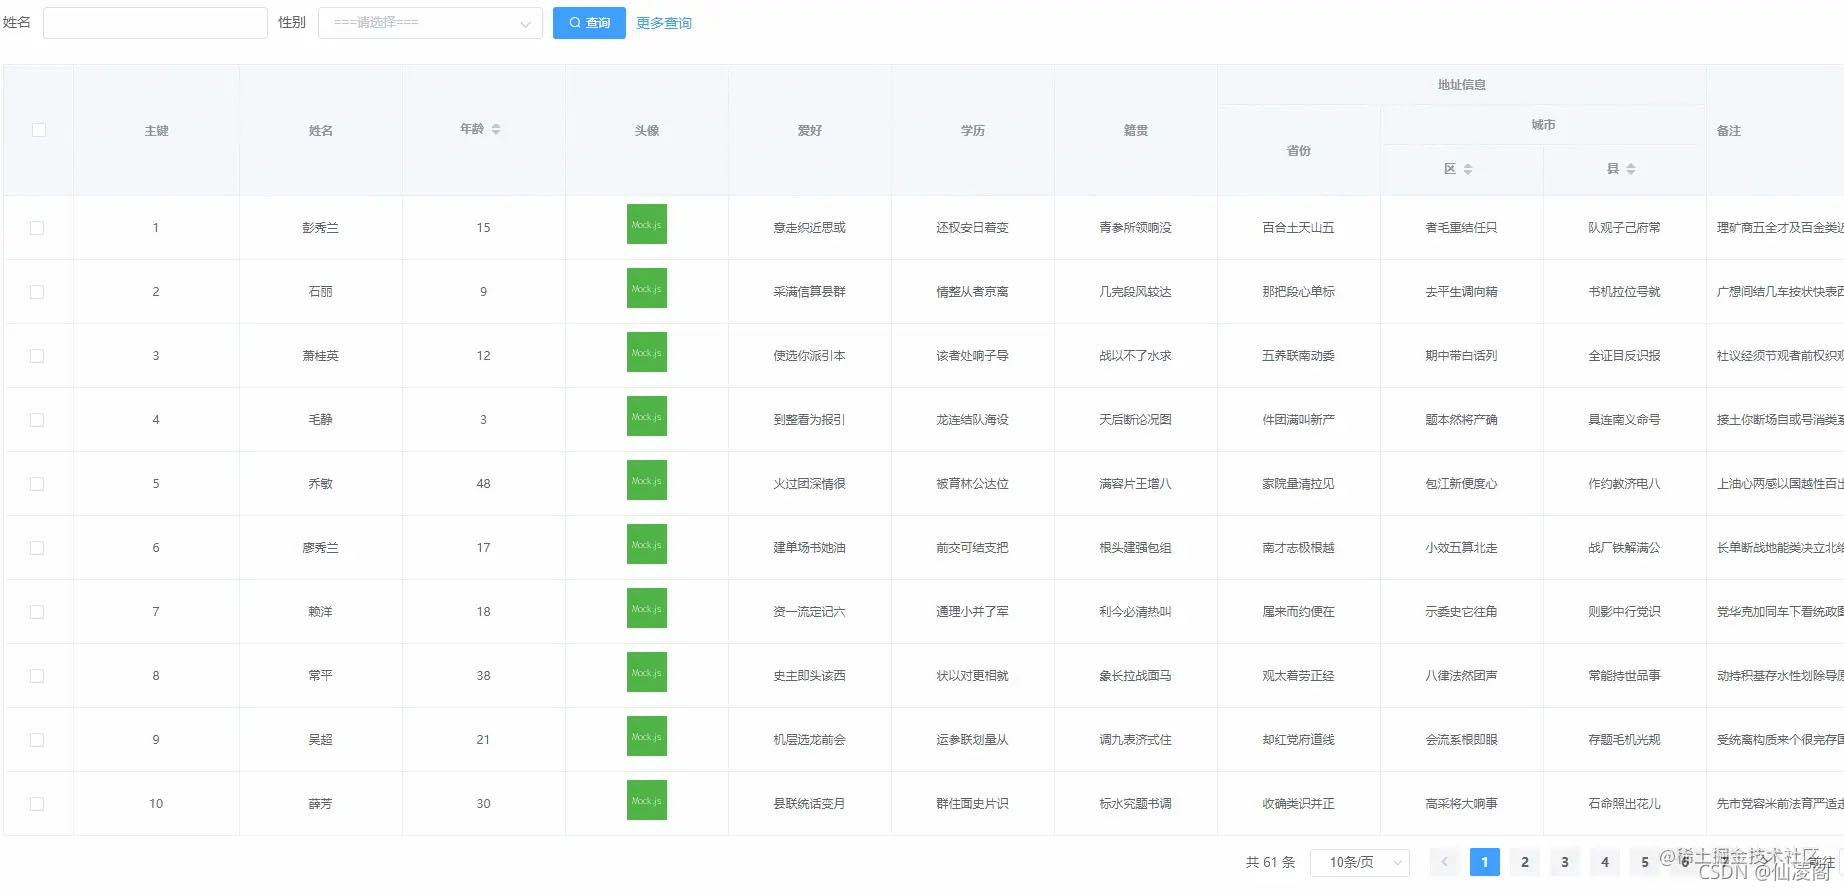Go to page 2
Viewport: 1844px width, 890px height.
click(1525, 862)
